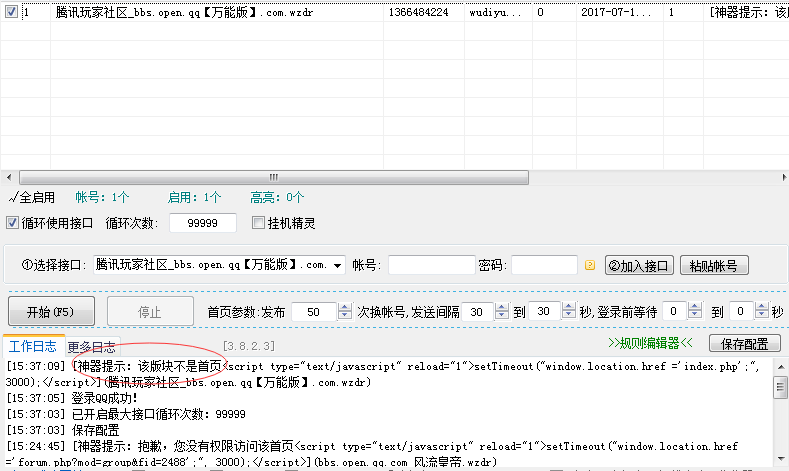Click the log panel's scroll up arrow
Screen dimensions: 789x471
click(780, 367)
